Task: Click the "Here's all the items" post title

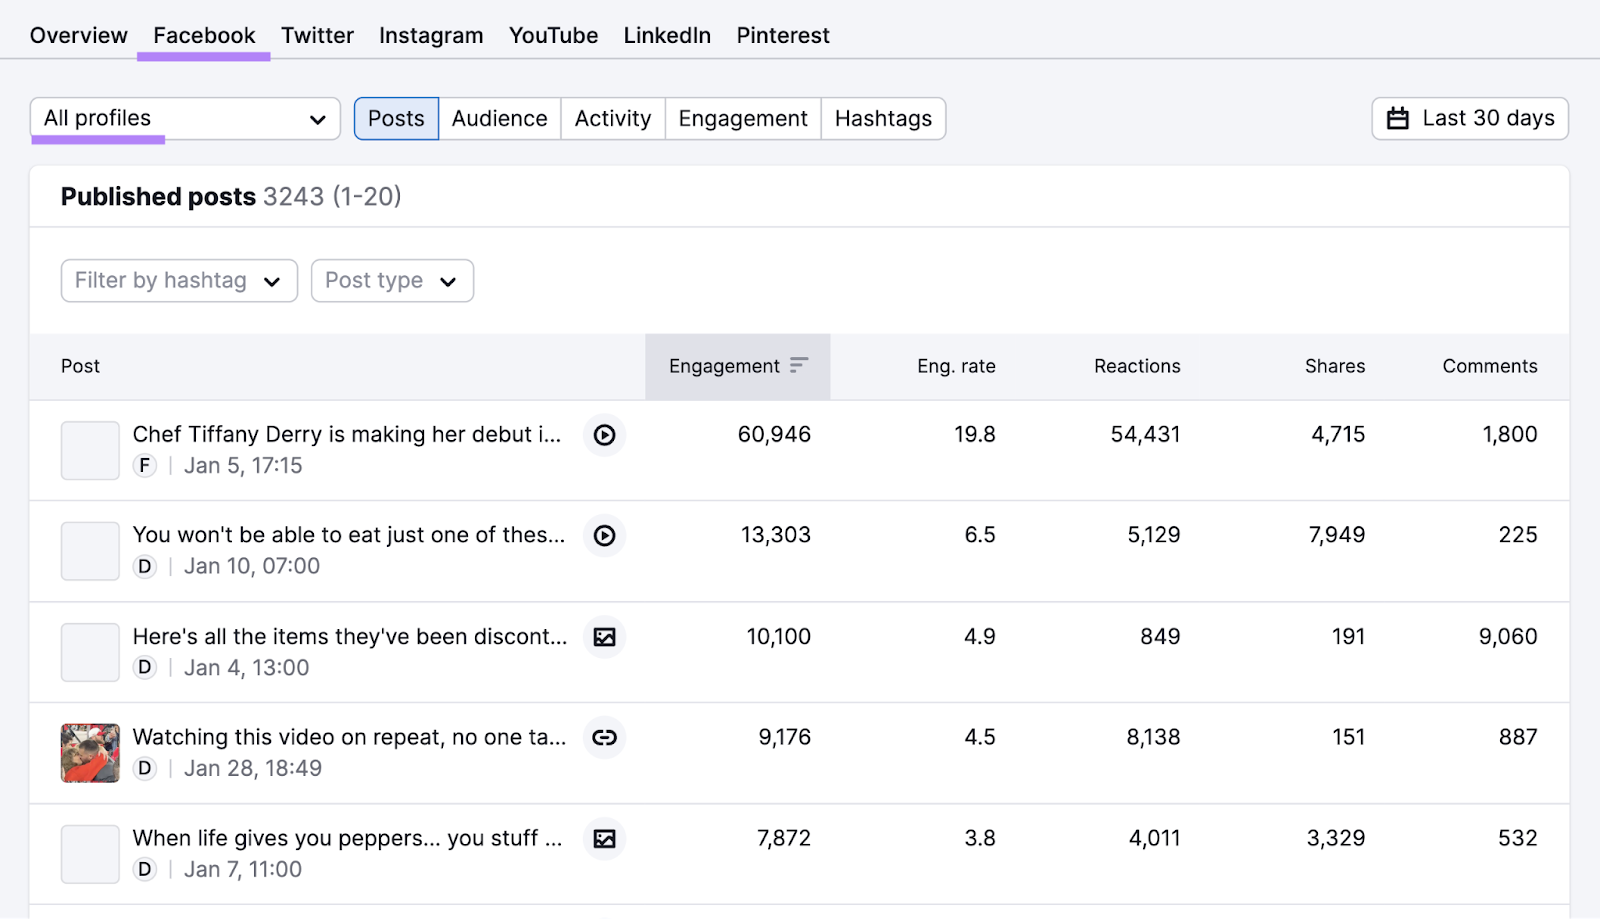Action: coord(347,636)
